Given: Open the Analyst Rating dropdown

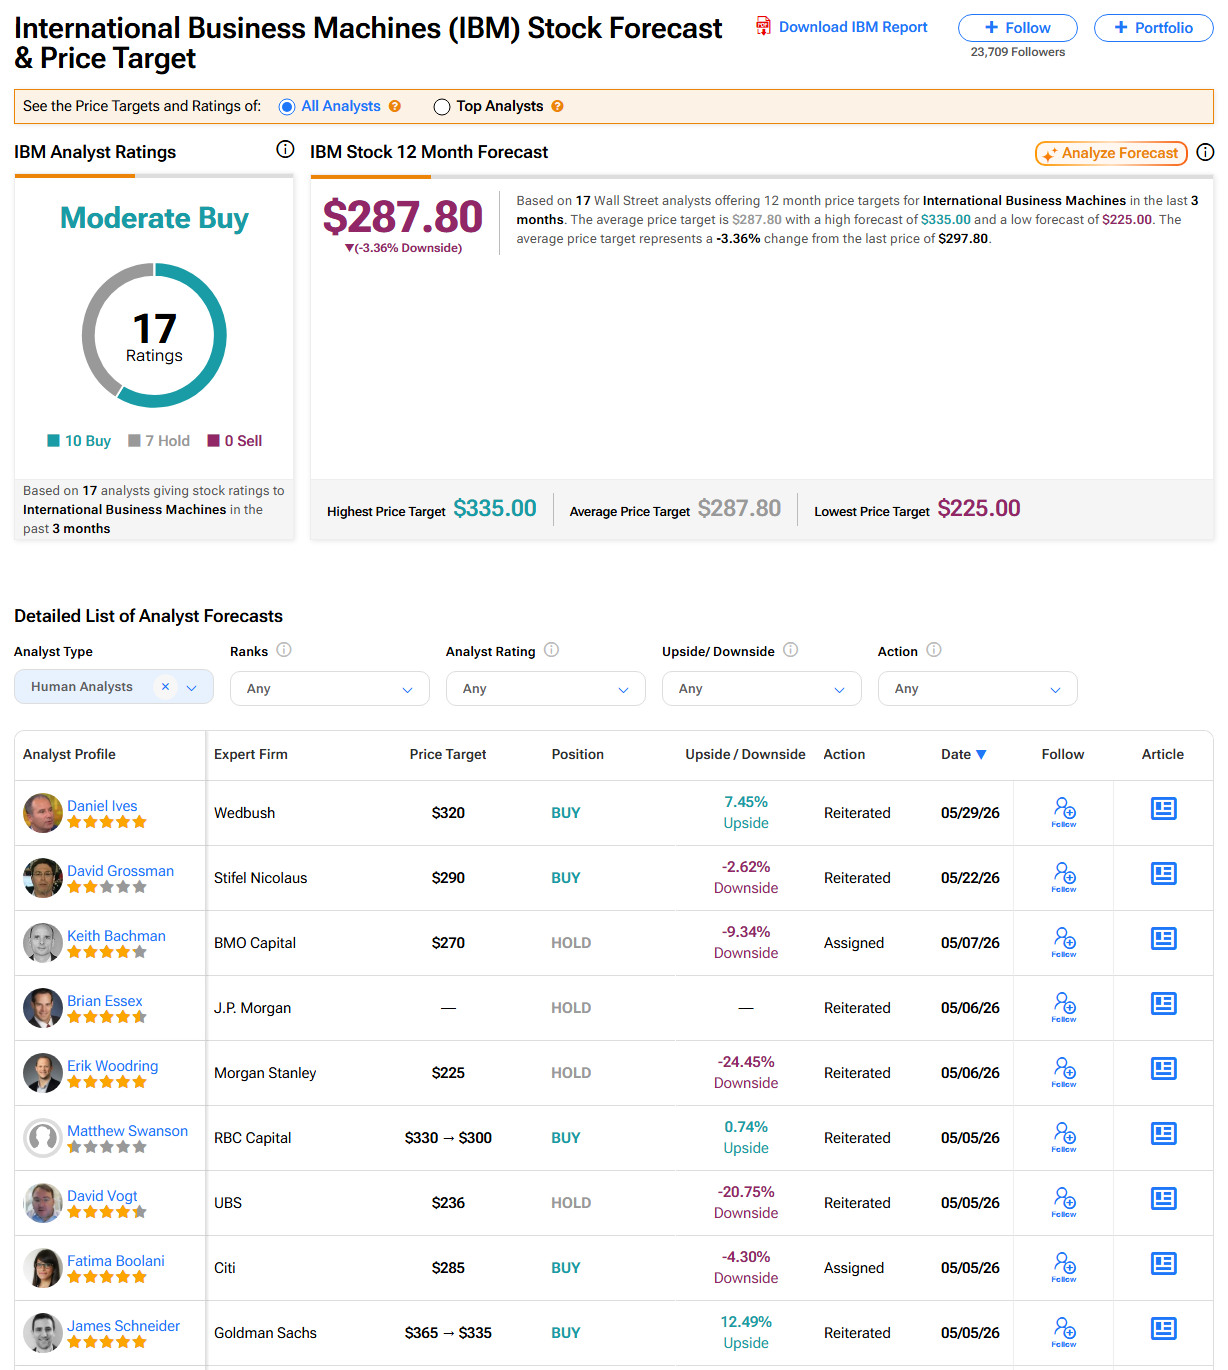Looking at the screenshot, I should 546,689.
